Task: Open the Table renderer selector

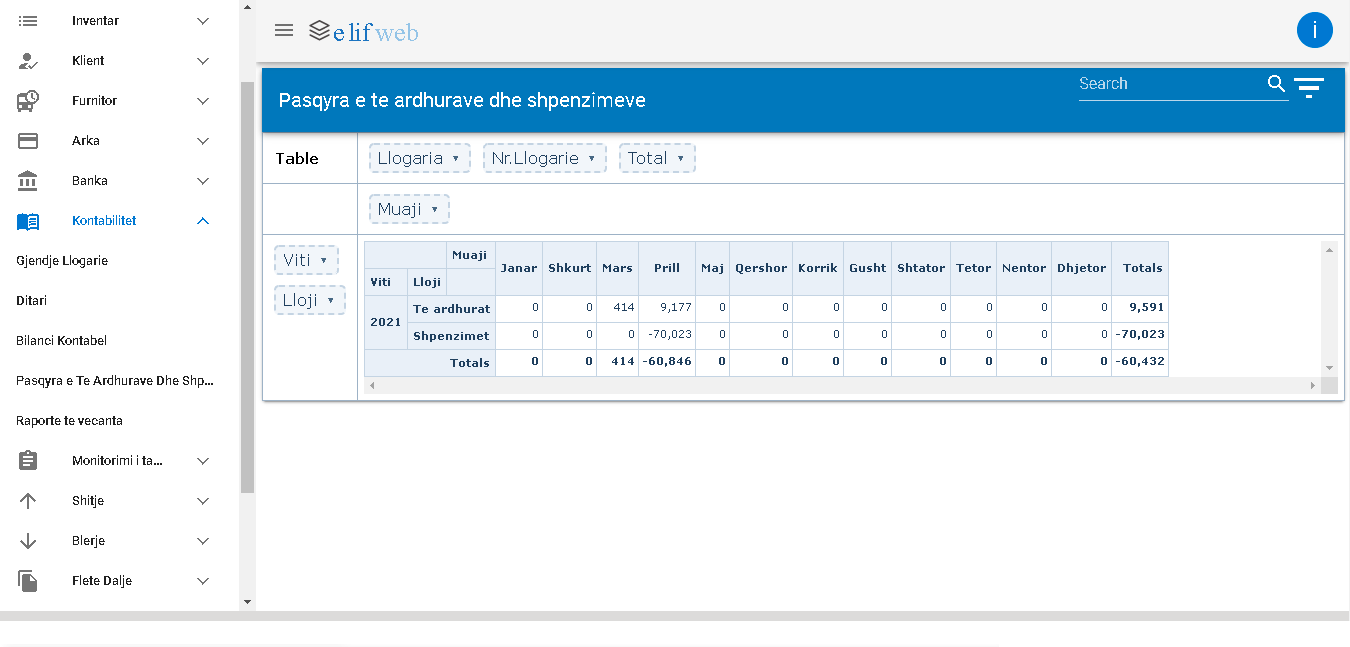Action: [297, 159]
